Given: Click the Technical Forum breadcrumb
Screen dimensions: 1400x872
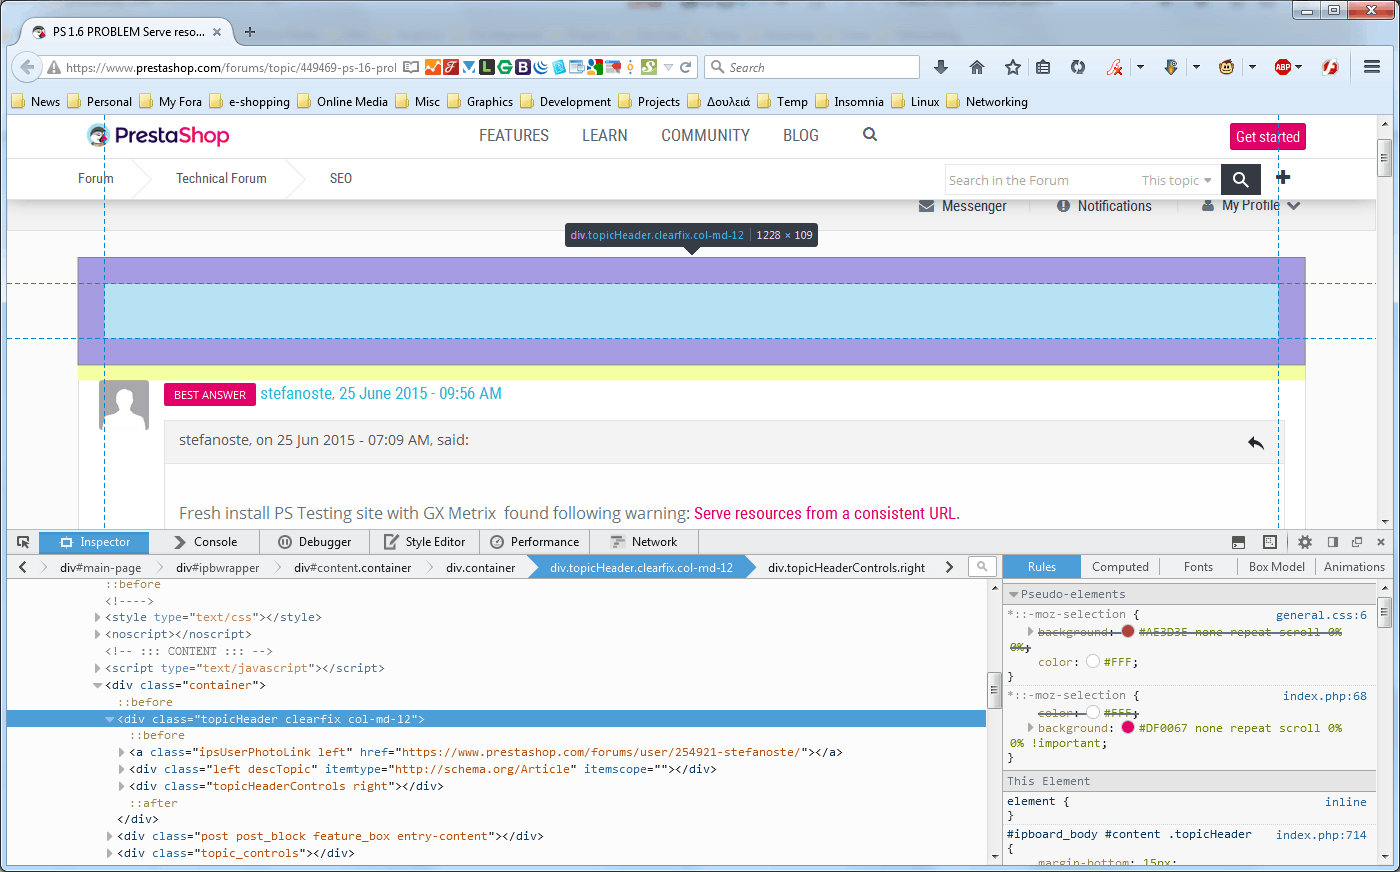Looking at the screenshot, I should [x=221, y=178].
